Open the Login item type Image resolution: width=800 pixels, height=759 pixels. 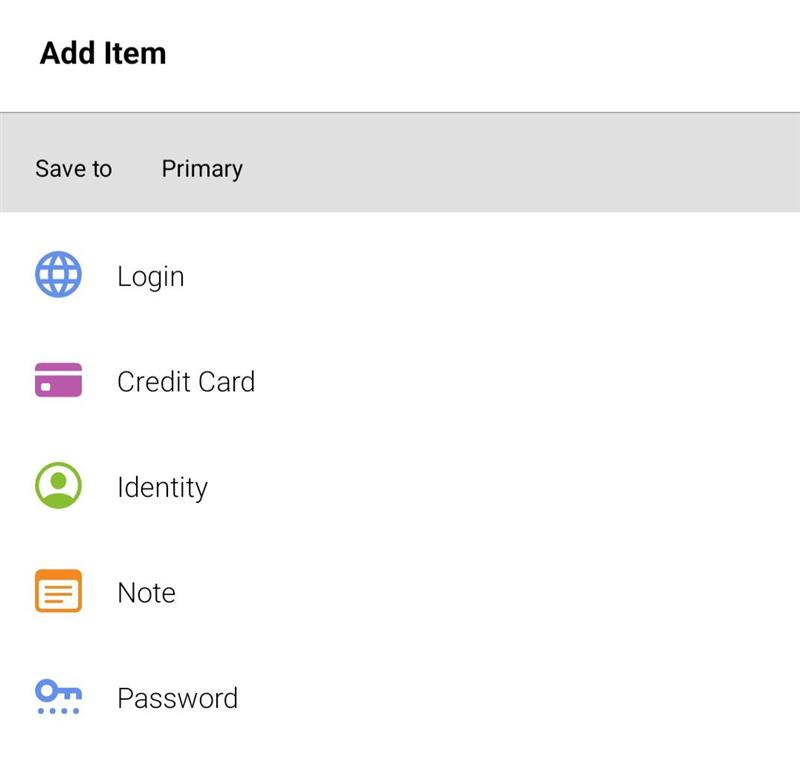tap(151, 276)
